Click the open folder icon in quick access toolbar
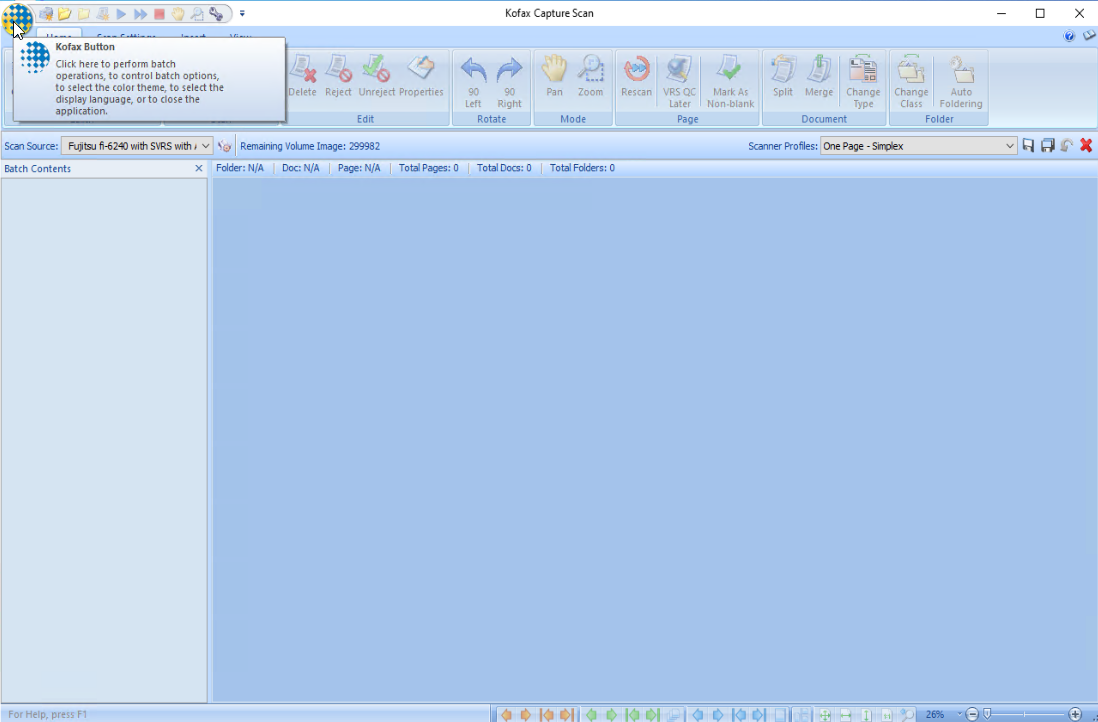1098x722 pixels. click(64, 13)
